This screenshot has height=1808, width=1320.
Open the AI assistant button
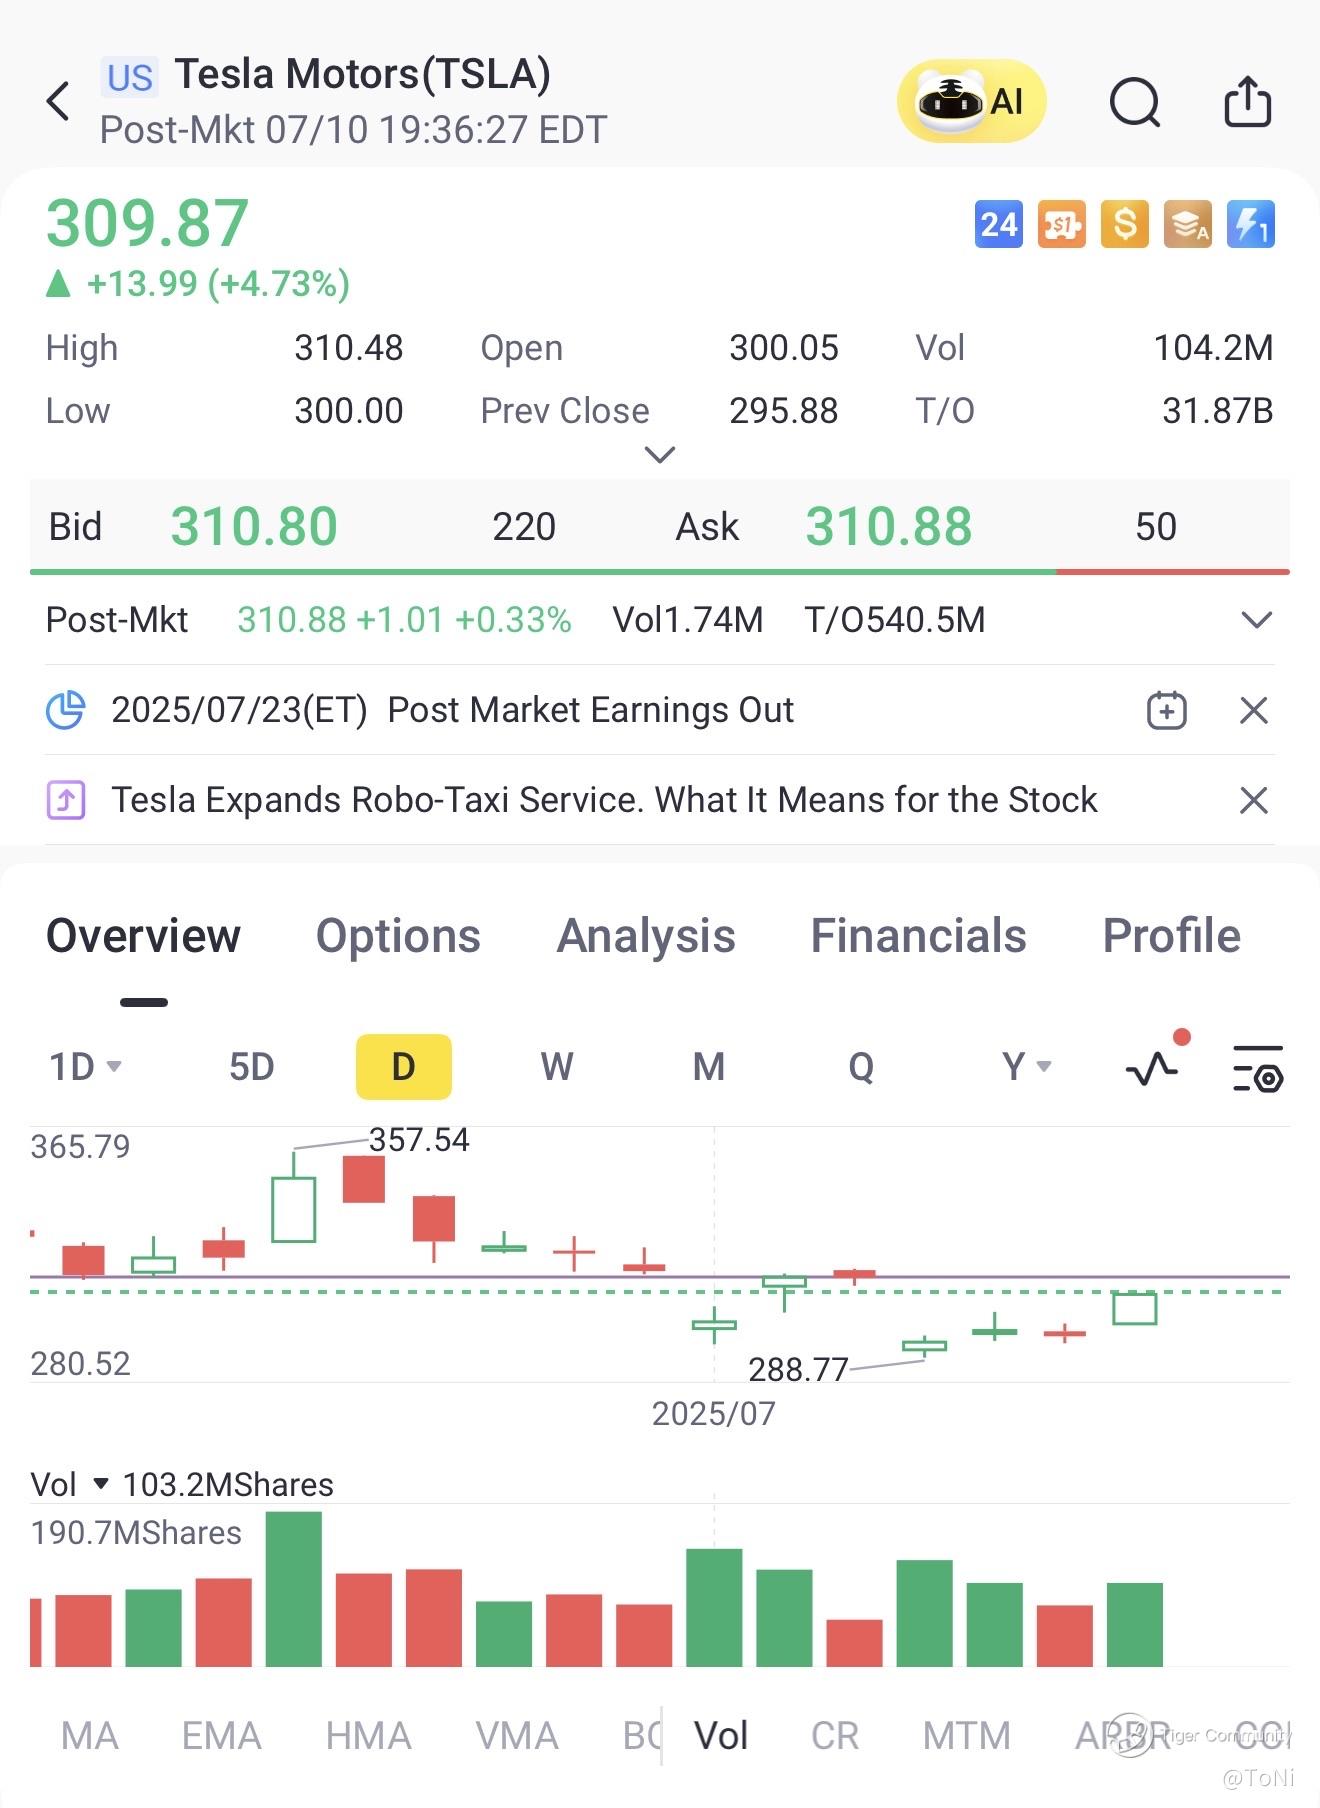(970, 101)
